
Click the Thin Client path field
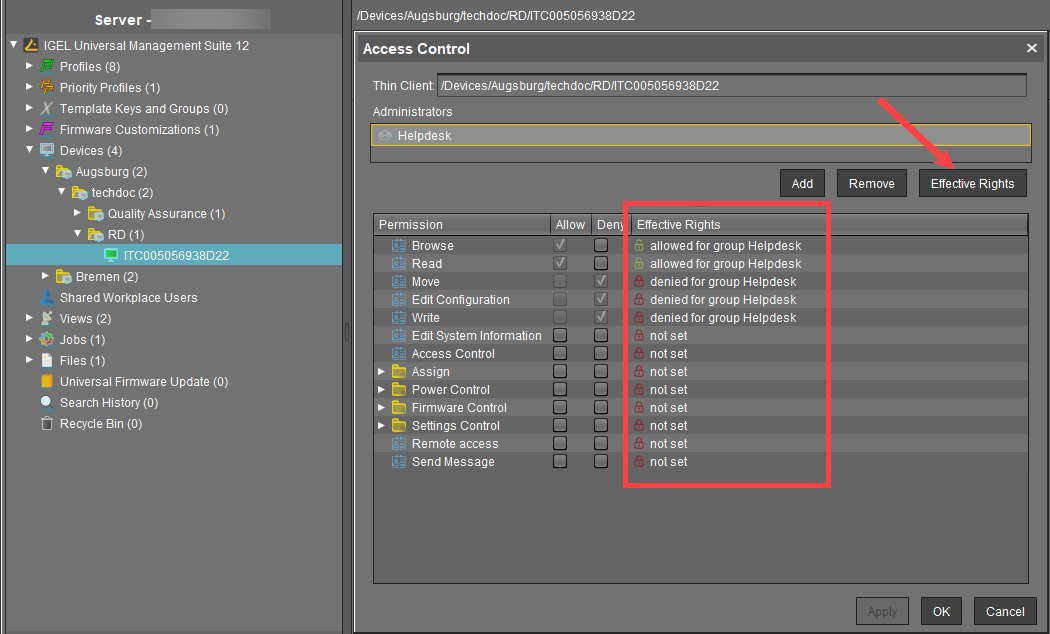click(732, 86)
